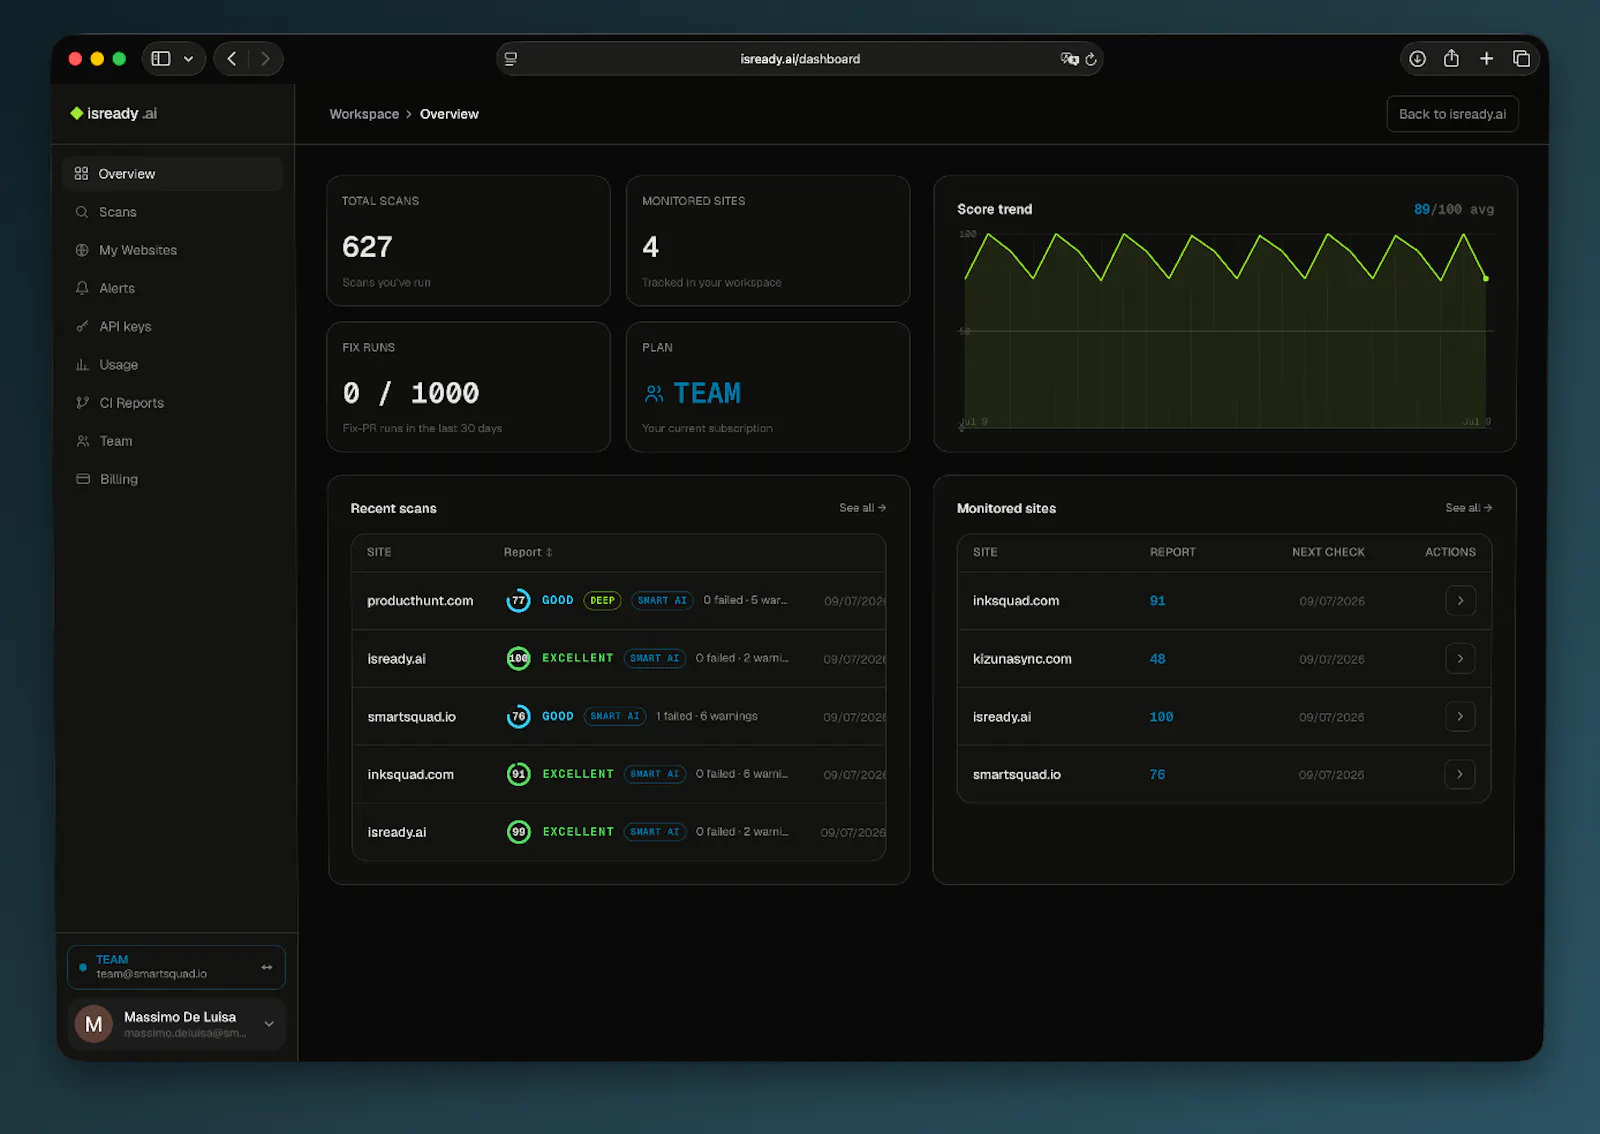Click the Back to isready.ai button

[1452, 114]
